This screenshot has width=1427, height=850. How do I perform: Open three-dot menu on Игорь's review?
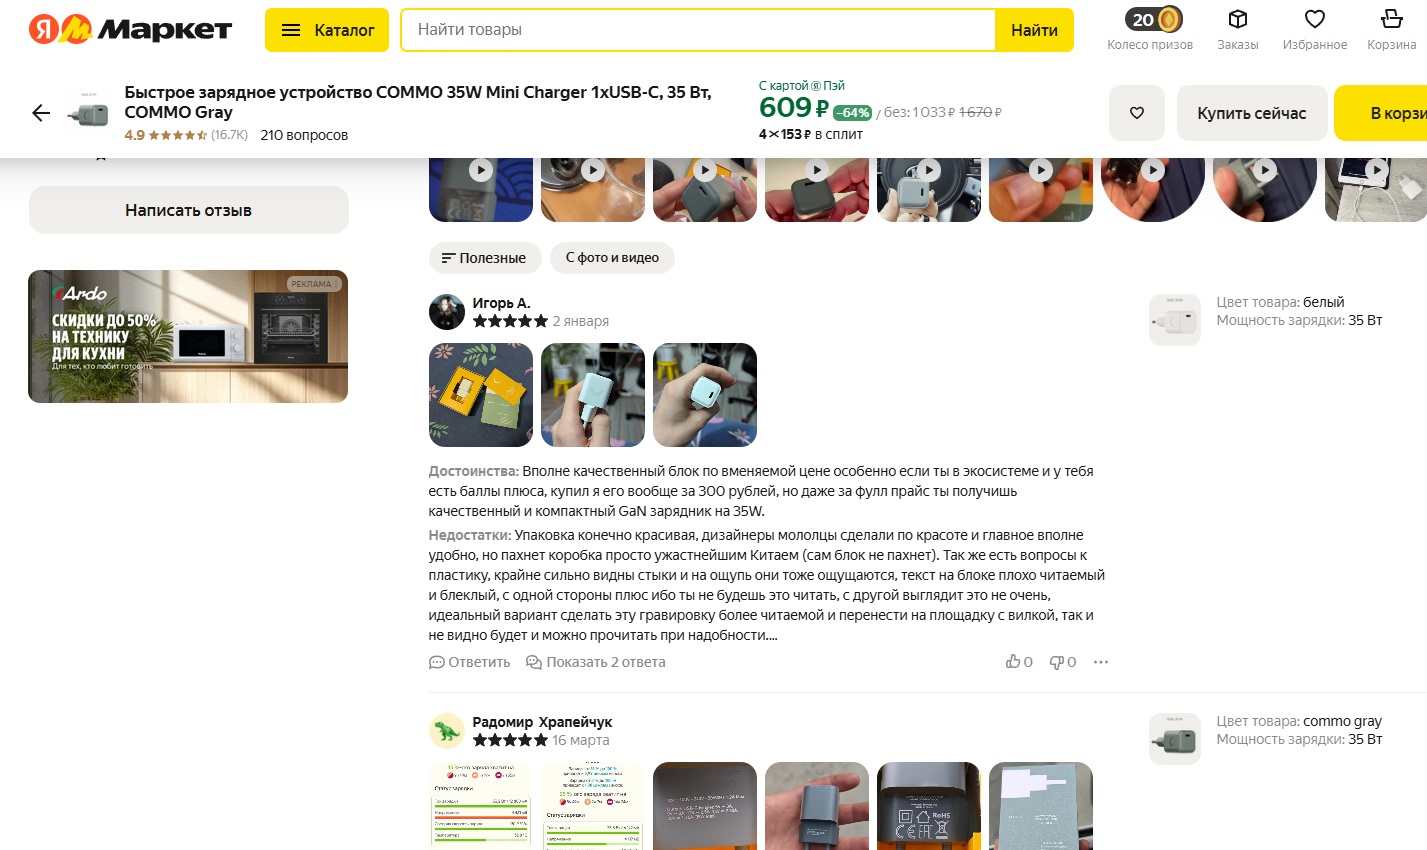[x=1101, y=662]
